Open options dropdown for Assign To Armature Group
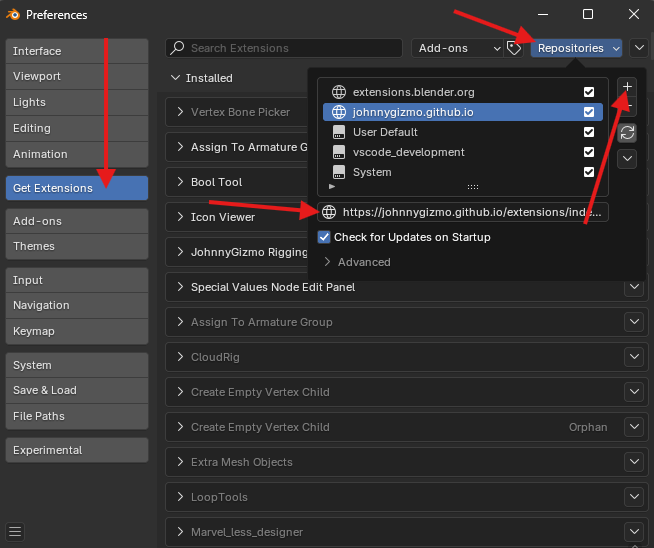654x548 pixels. (x=634, y=322)
